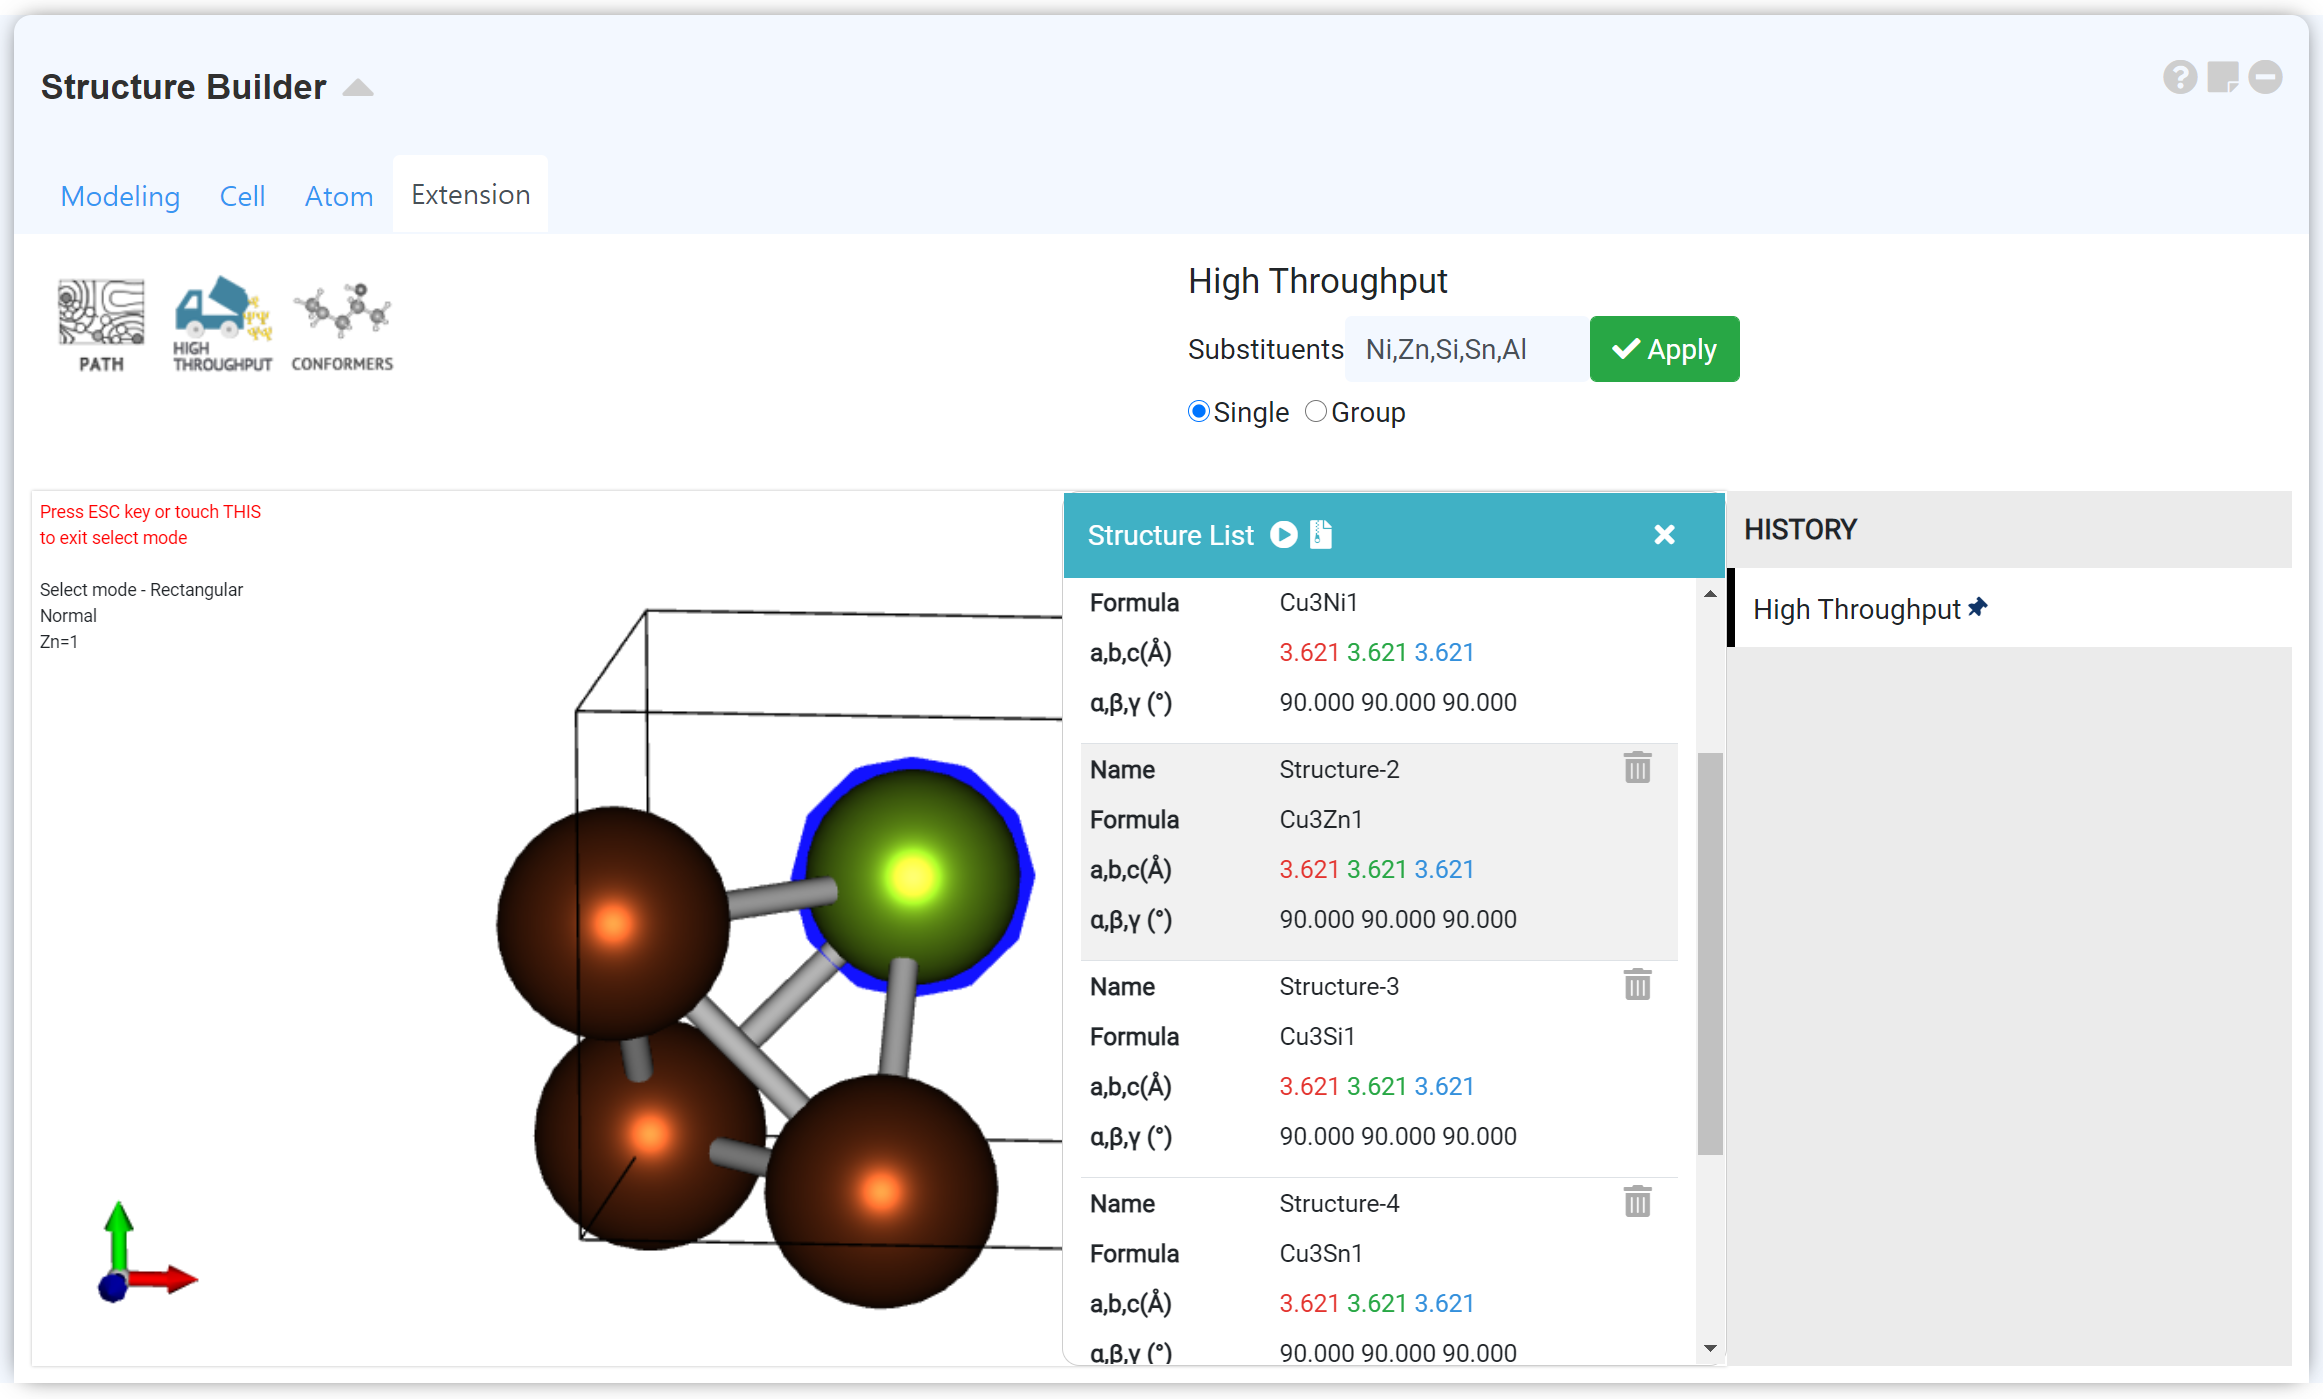Open the help question mark icon
The width and height of the screenshot is (2323, 1399).
pyautogui.click(x=2180, y=77)
